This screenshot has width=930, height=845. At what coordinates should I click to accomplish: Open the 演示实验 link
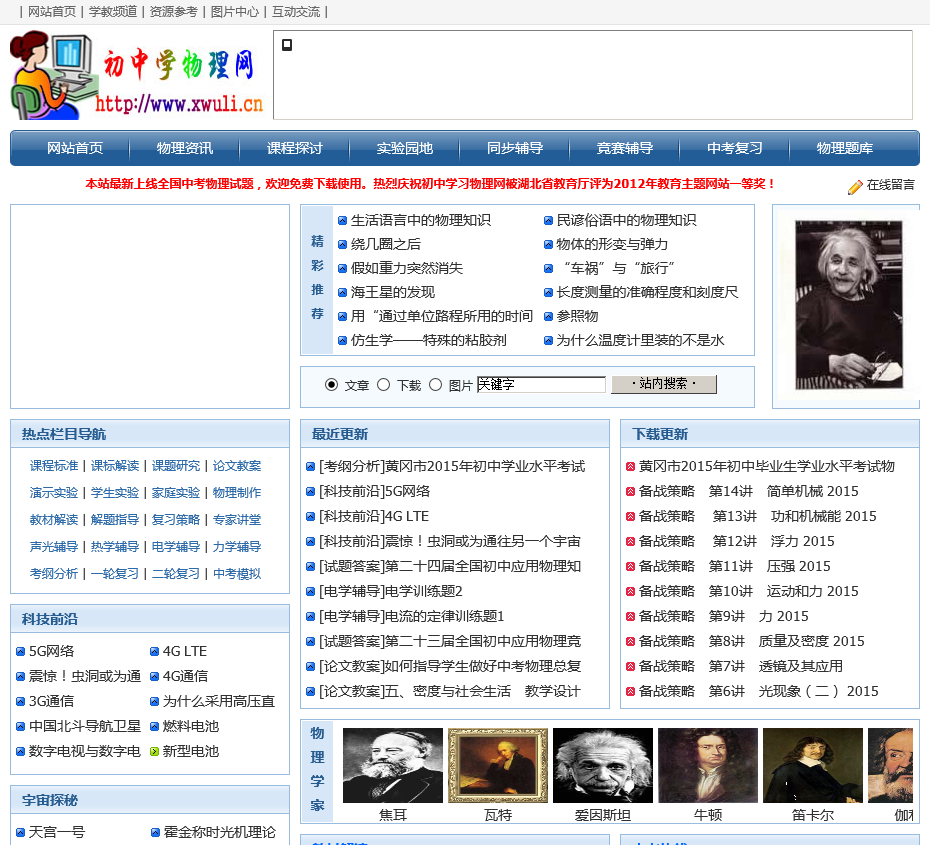tap(54, 493)
